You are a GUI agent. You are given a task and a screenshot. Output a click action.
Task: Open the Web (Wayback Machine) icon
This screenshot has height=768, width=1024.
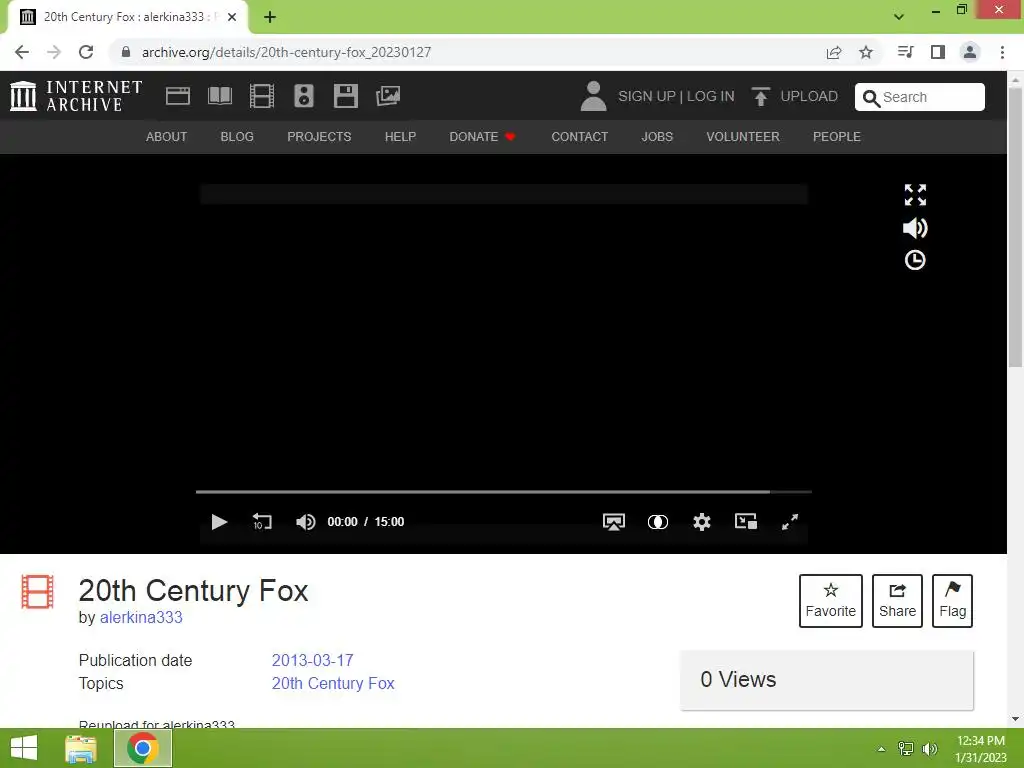point(178,96)
